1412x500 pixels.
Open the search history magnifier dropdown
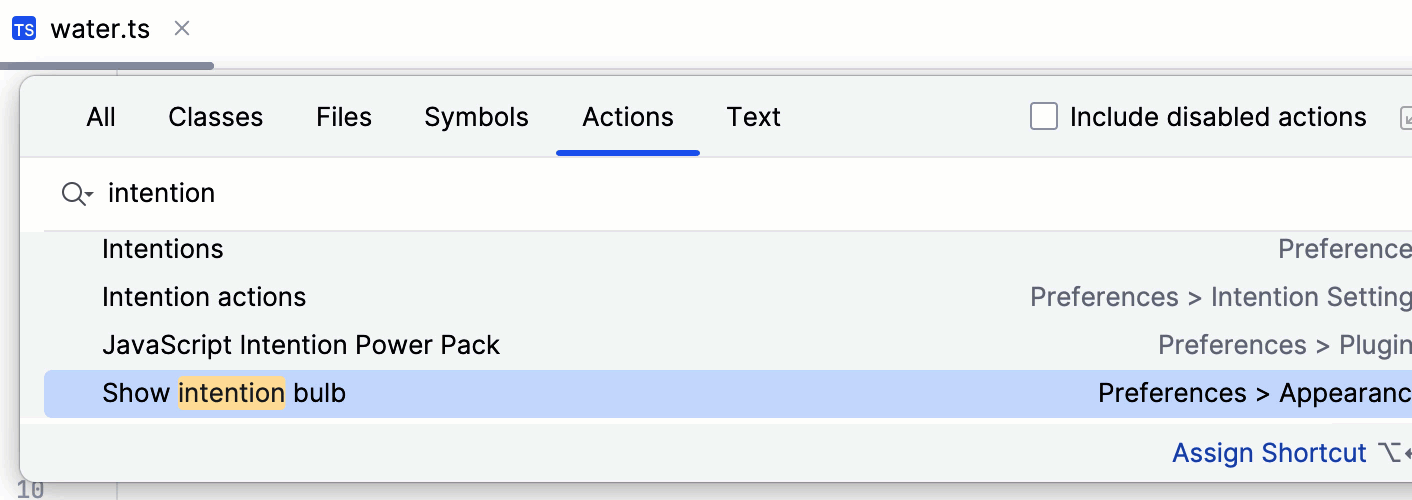[x=77, y=193]
